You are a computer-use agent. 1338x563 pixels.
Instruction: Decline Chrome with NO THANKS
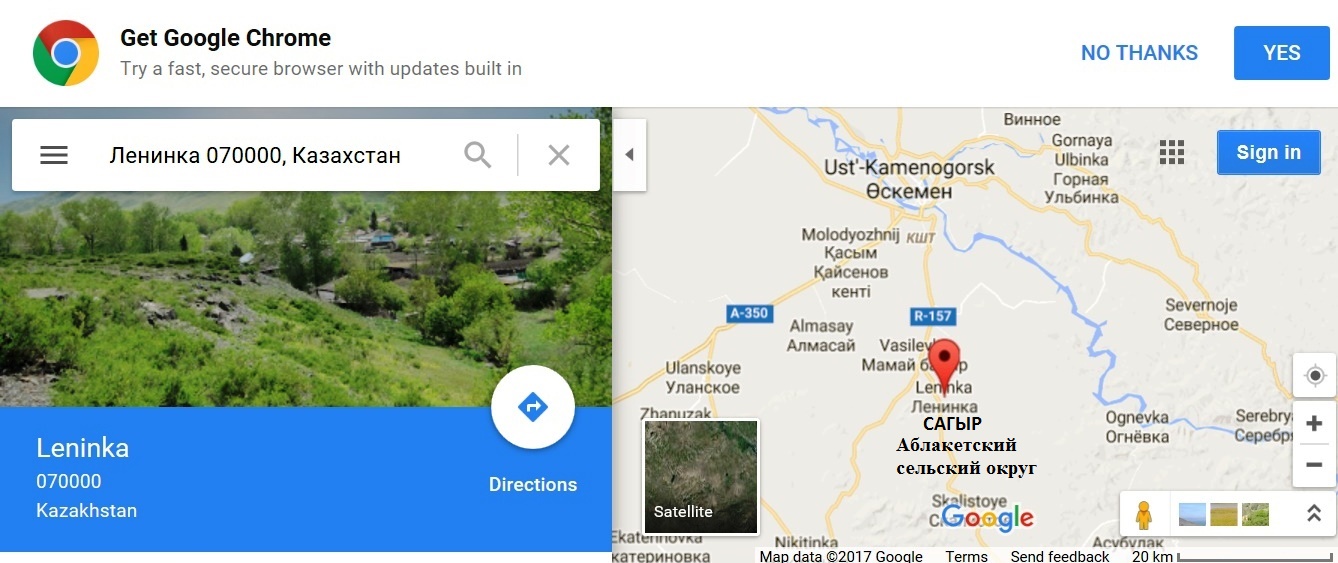[x=1139, y=53]
